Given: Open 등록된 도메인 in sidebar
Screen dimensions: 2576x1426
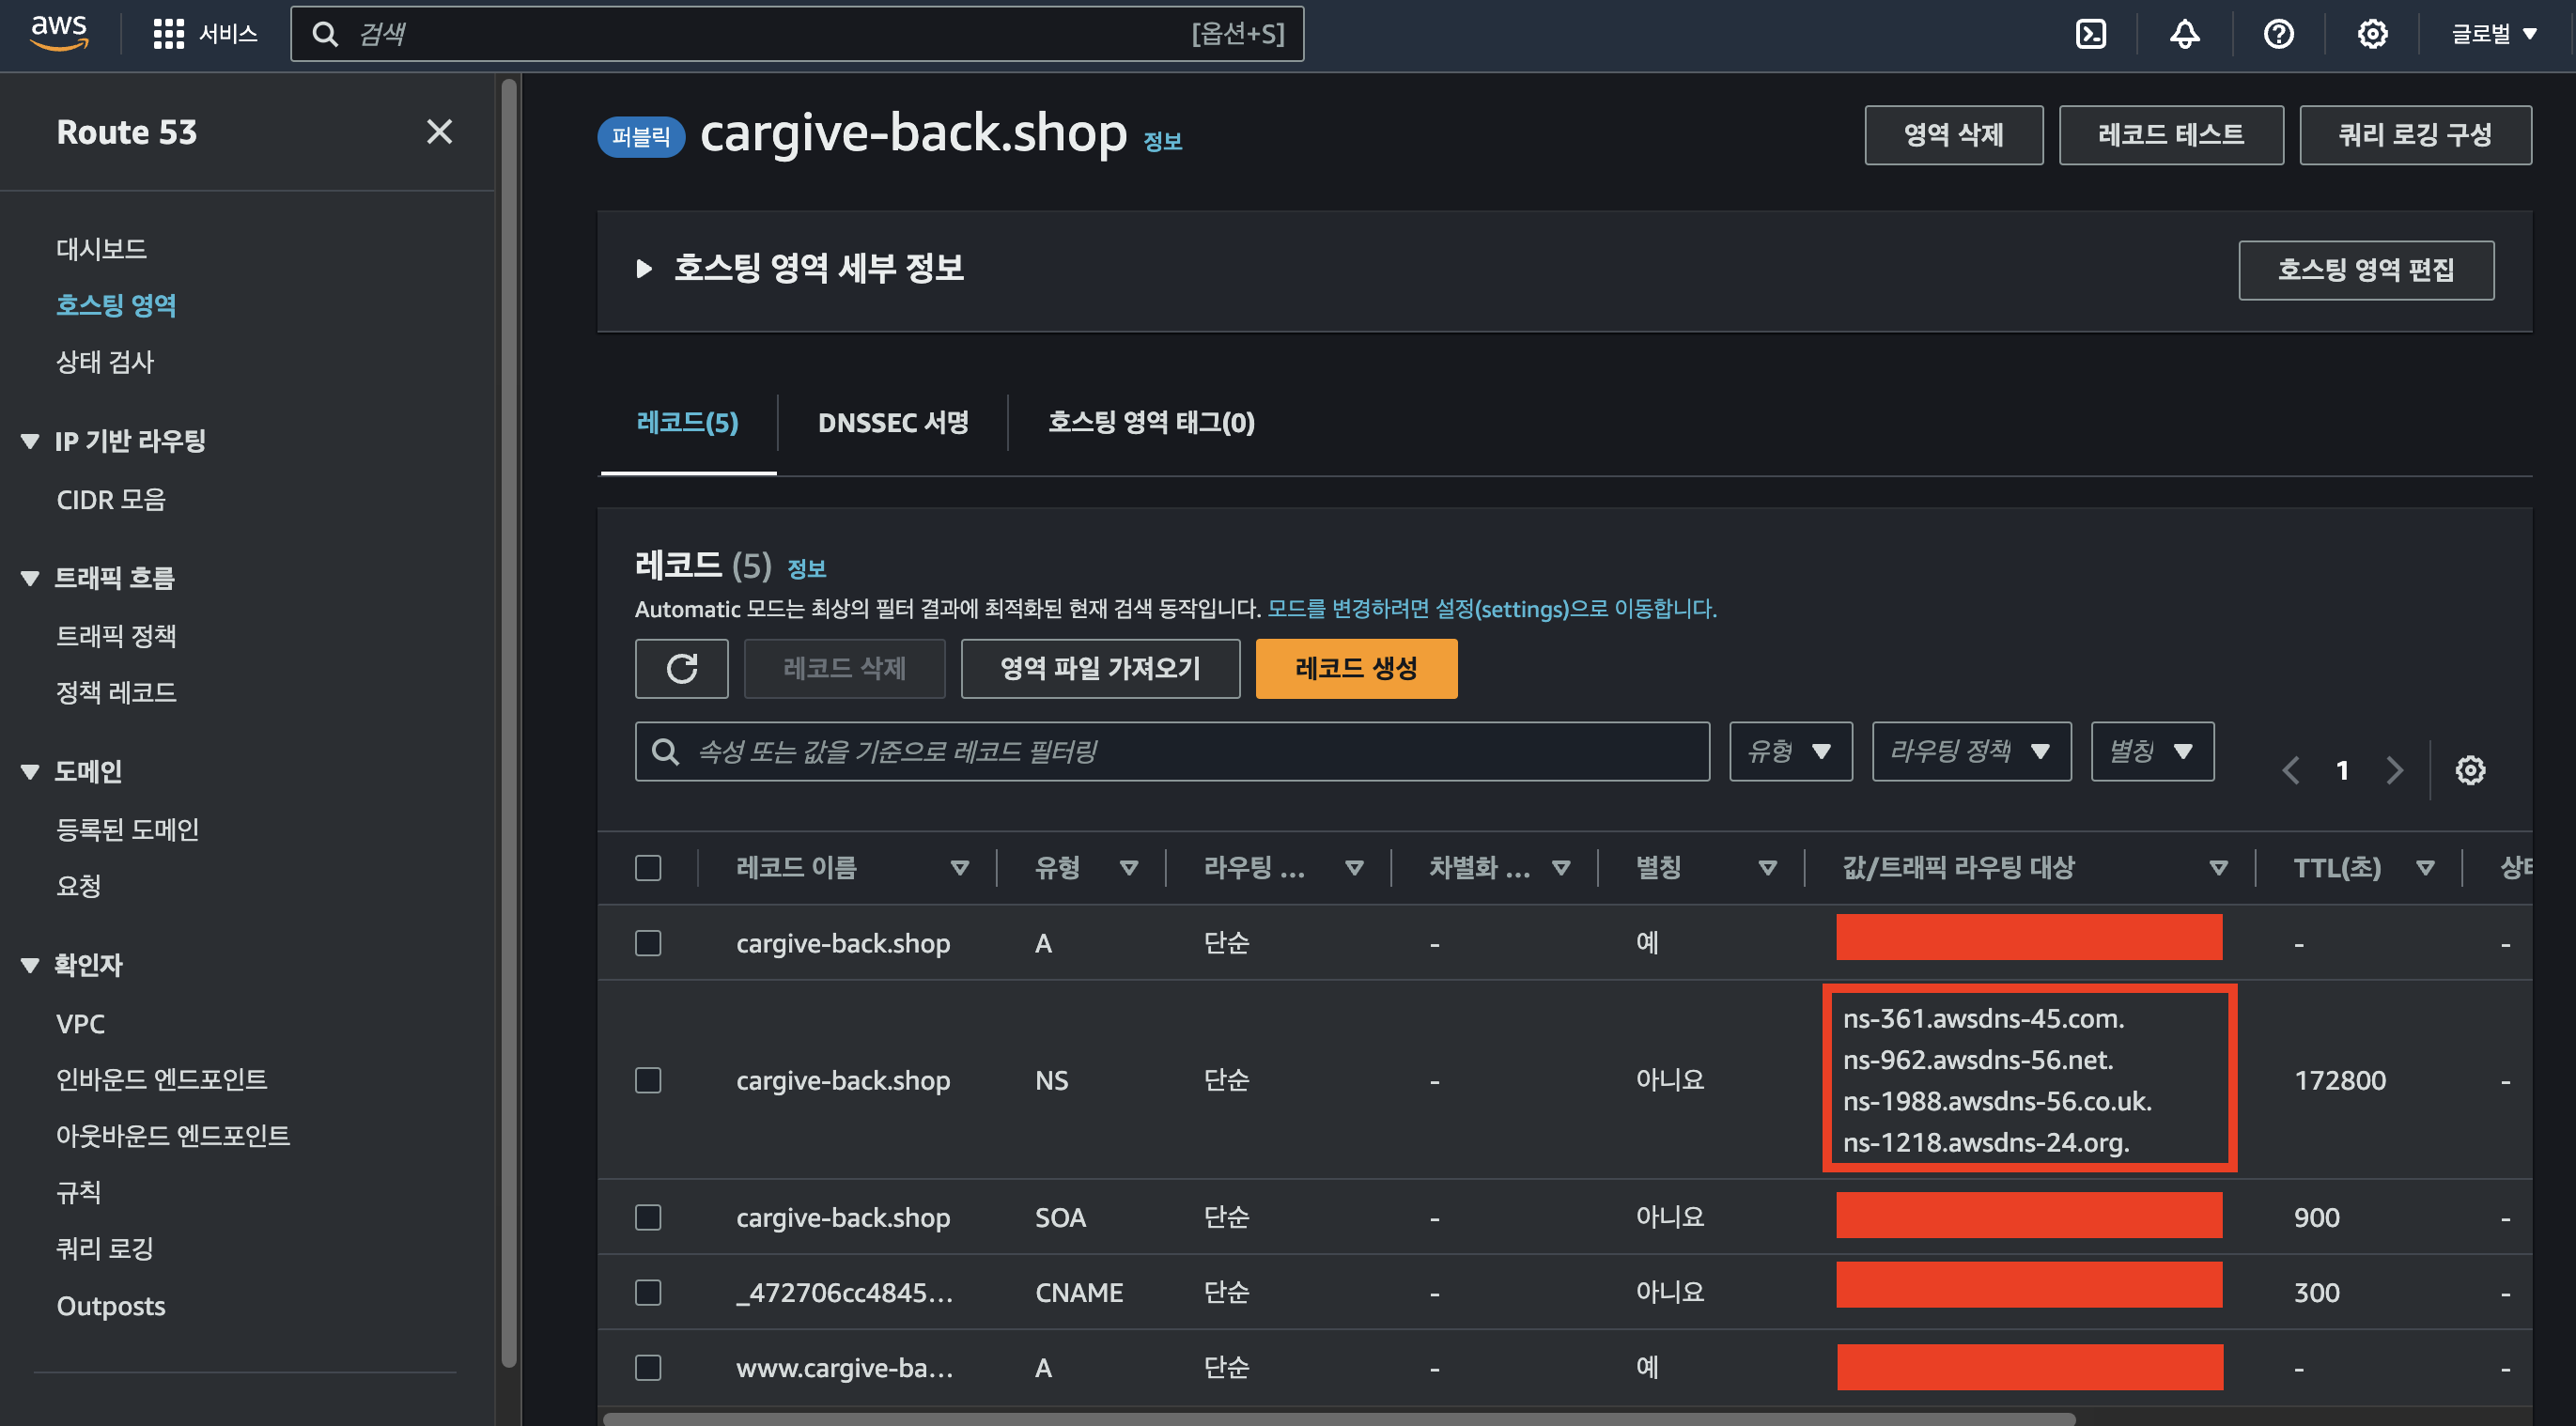Looking at the screenshot, I should click(127, 829).
